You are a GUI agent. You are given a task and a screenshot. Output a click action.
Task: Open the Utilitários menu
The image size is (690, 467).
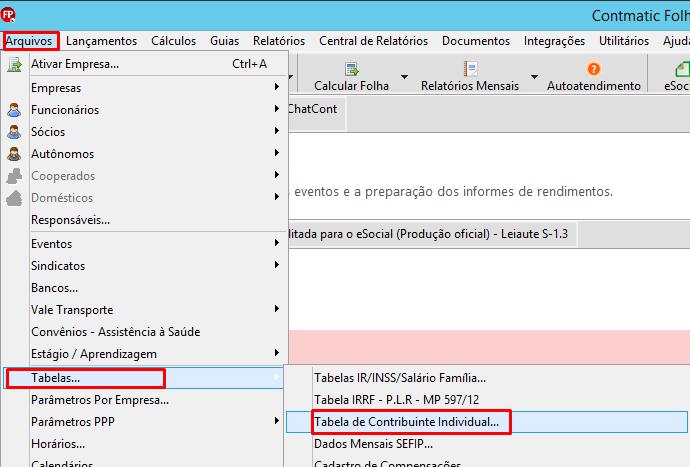pos(624,41)
